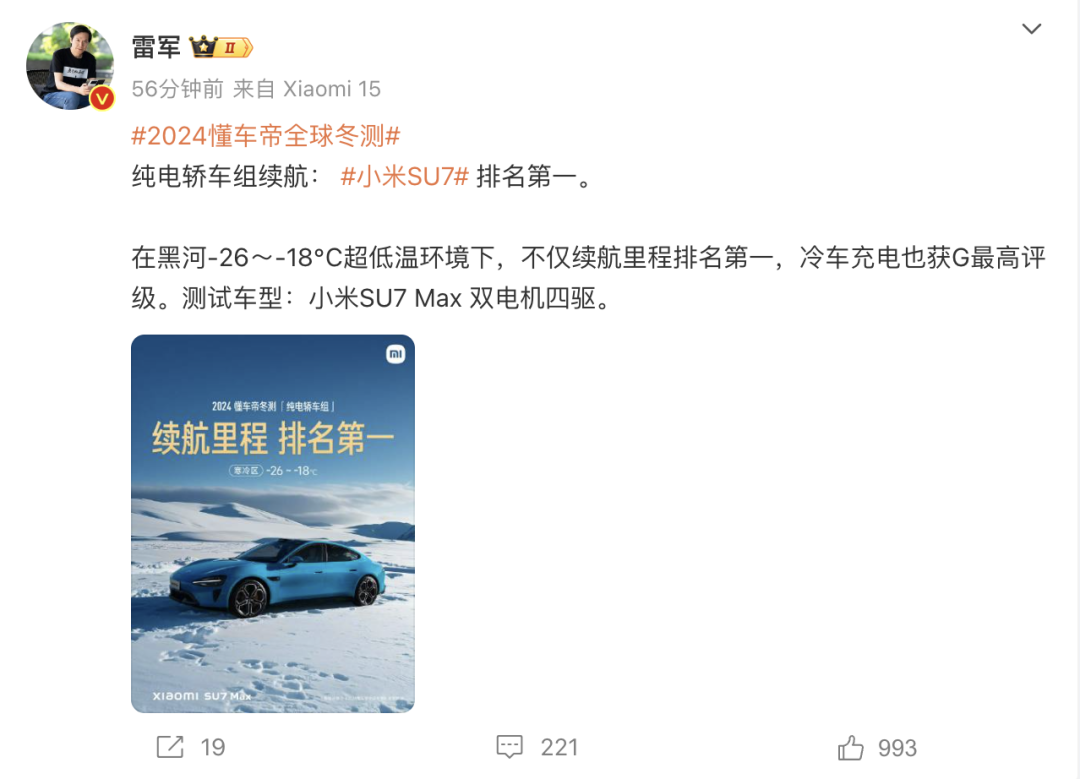The height and width of the screenshot is (779, 1080).
Task: Open hashtag #2024懂车帝全球冬测#
Action: point(266,136)
